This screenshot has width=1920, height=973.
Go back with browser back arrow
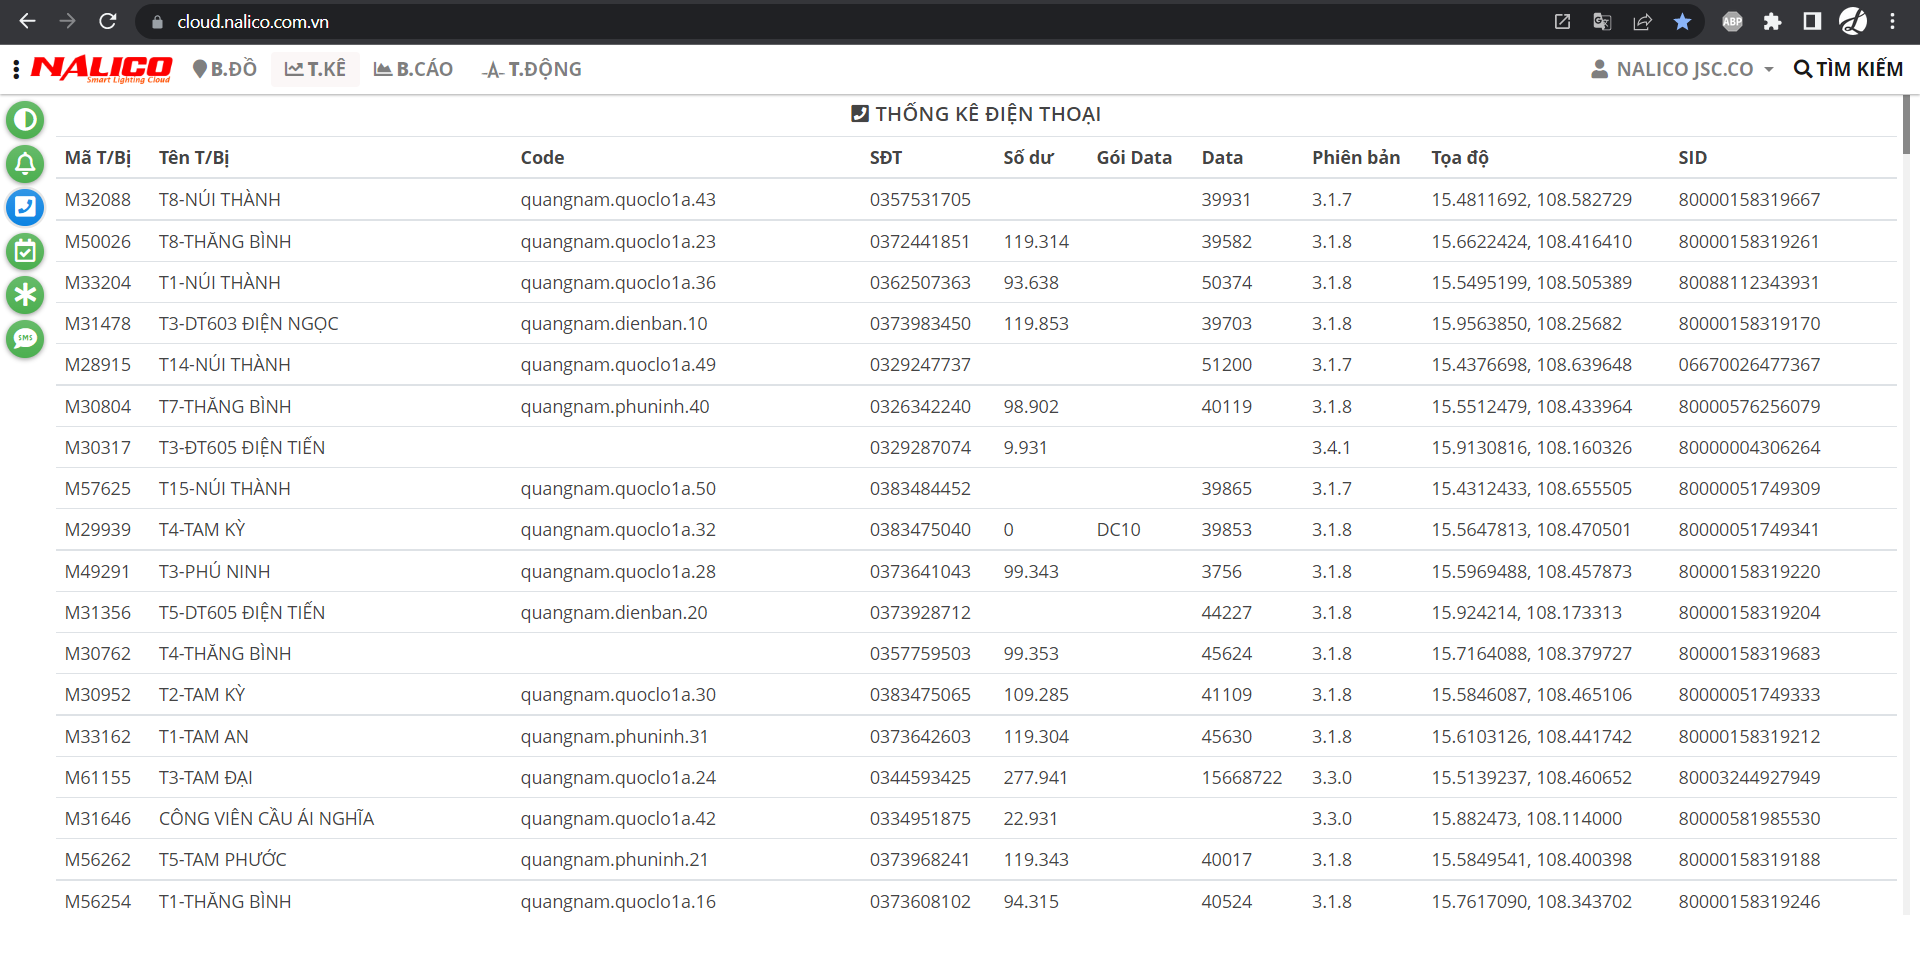pos(27,21)
